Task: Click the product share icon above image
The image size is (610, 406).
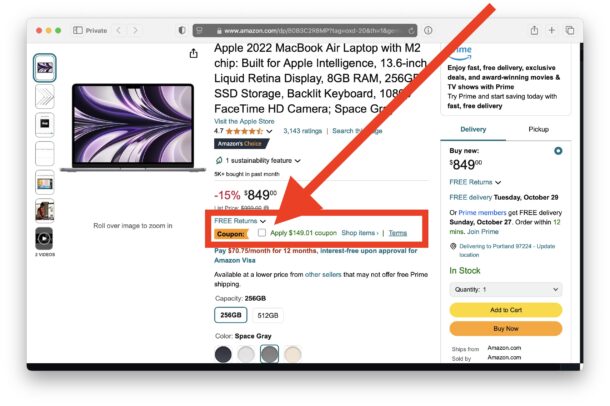Action: point(193,53)
